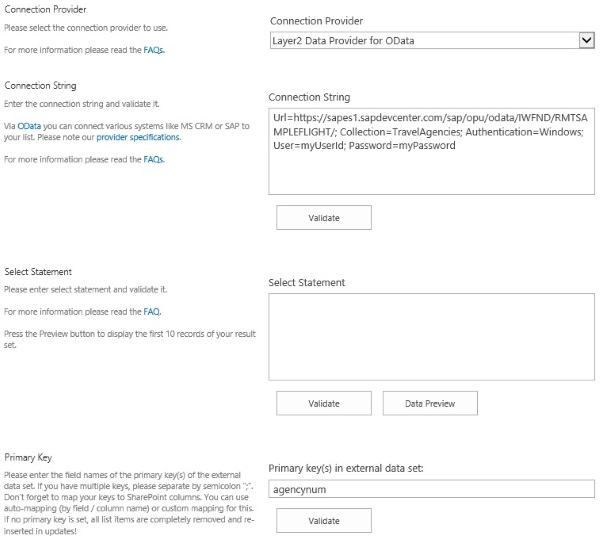
Task: Validate the connection string
Action: click(x=324, y=218)
